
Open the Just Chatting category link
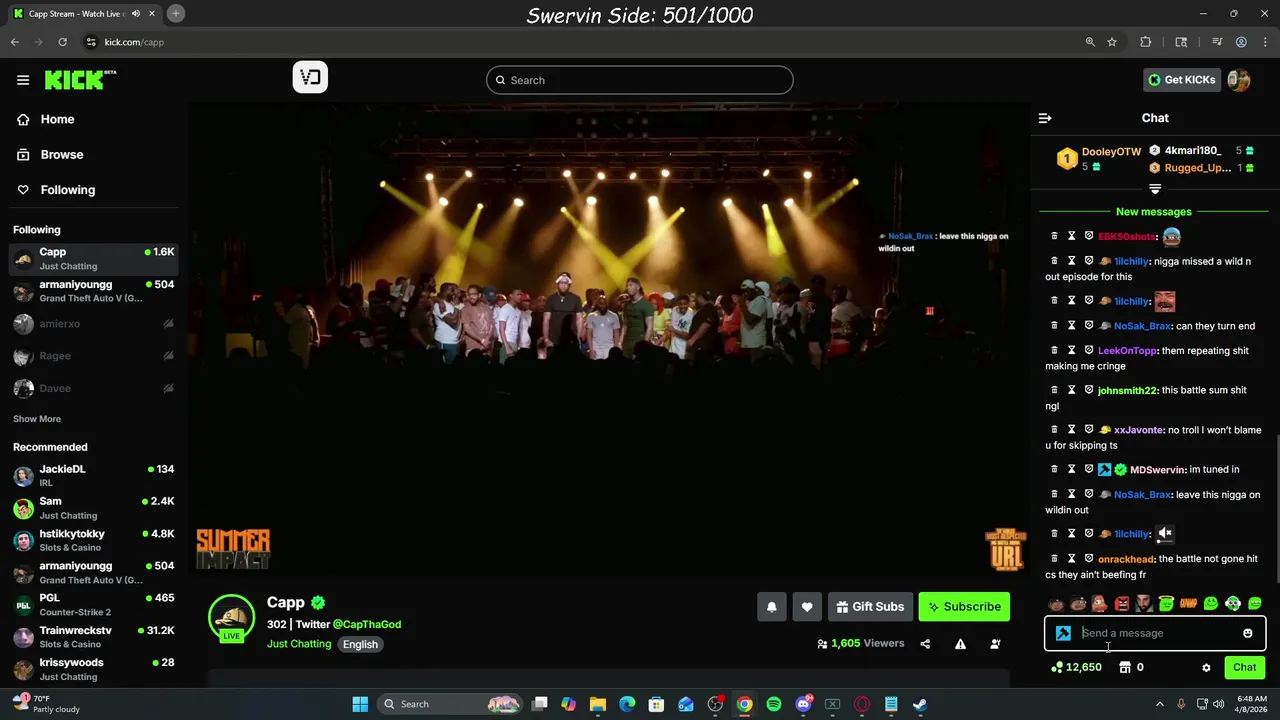pyautogui.click(x=299, y=644)
